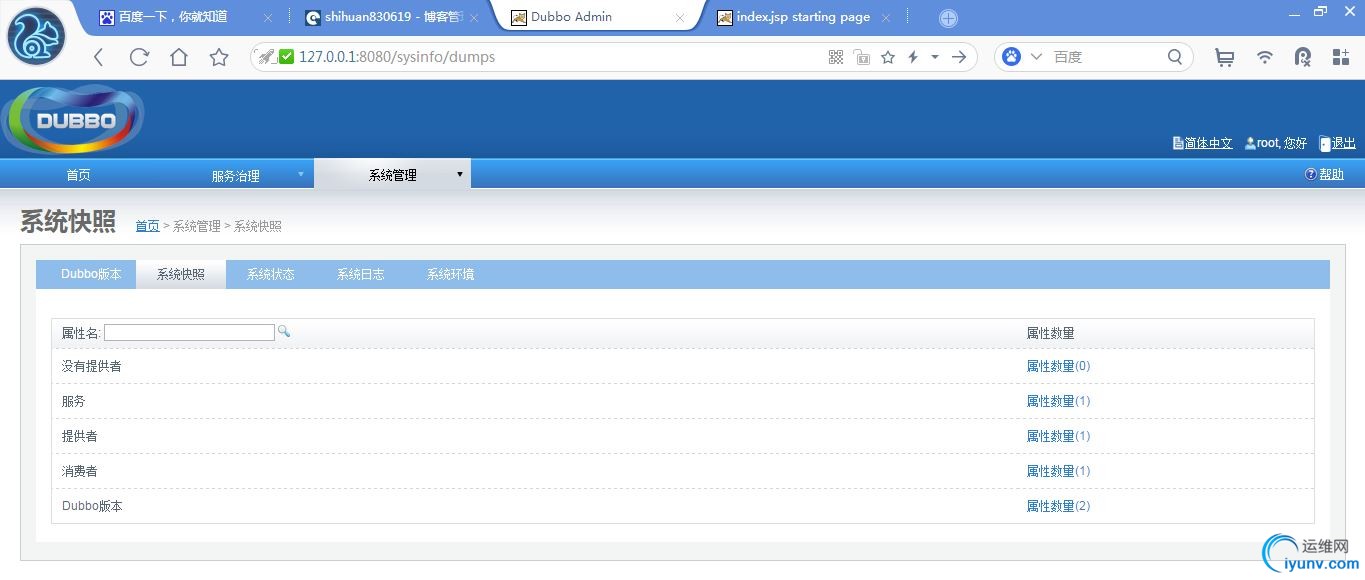Click the UC browser squirrel logo
This screenshot has height=580, width=1365.
point(36,35)
